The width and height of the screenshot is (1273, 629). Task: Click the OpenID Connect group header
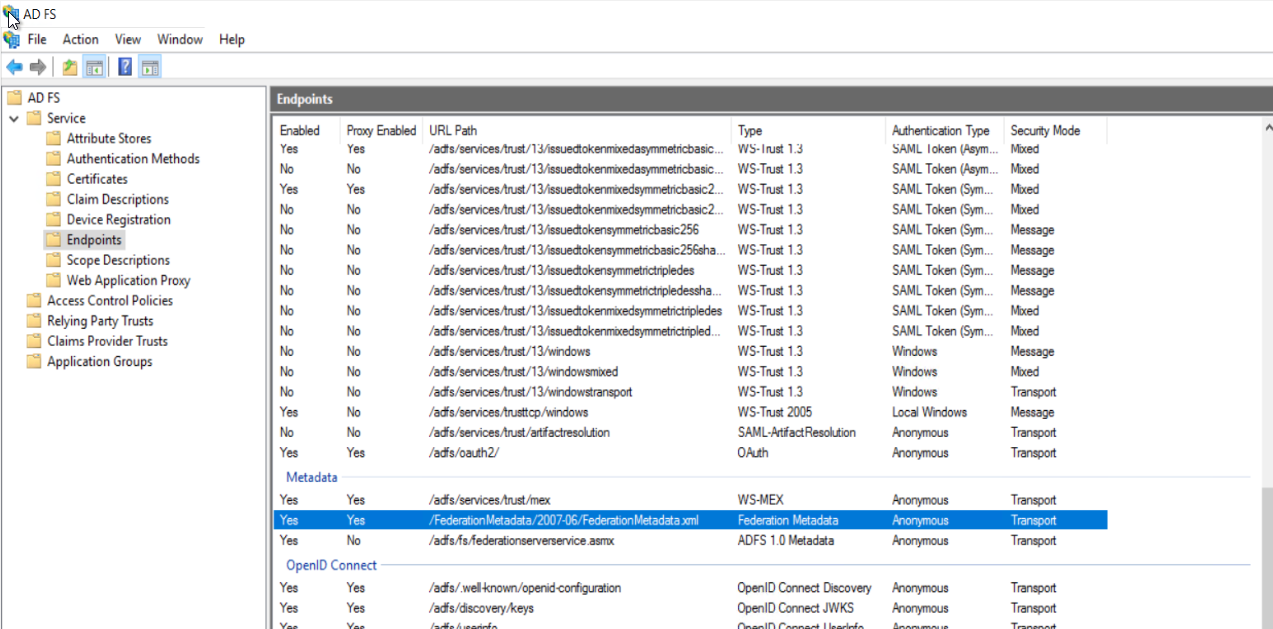coord(331,565)
